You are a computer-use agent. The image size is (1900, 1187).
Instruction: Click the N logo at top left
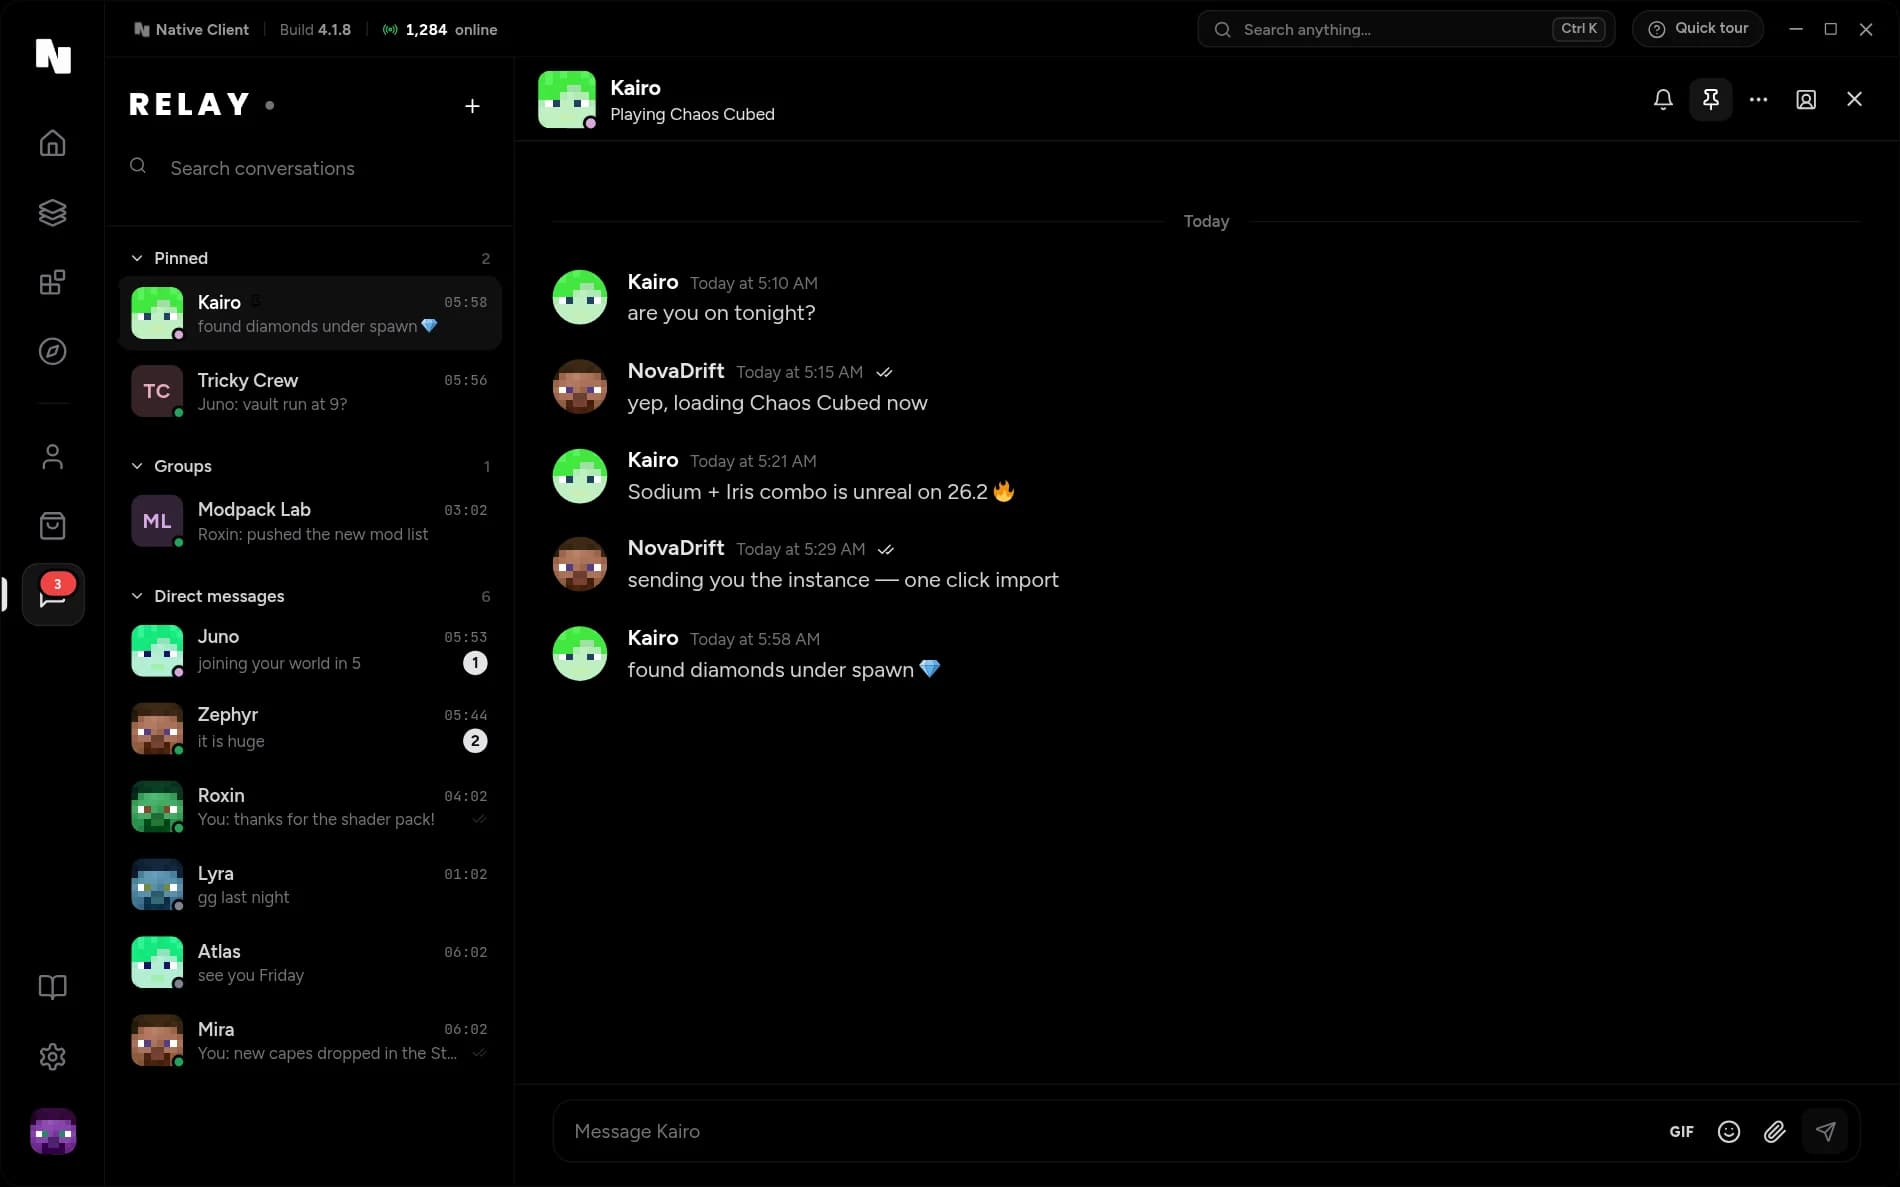(53, 56)
